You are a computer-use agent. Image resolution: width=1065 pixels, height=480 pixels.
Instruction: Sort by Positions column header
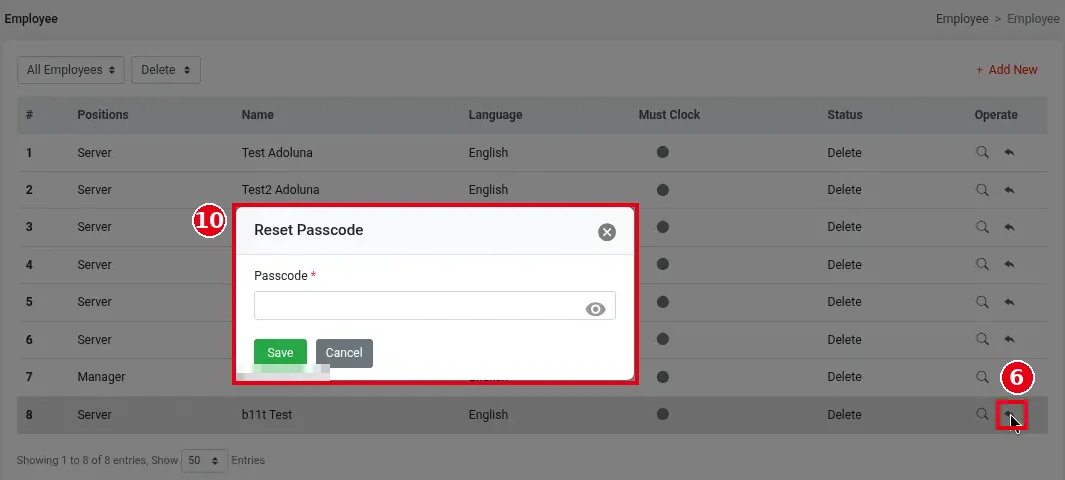point(103,115)
